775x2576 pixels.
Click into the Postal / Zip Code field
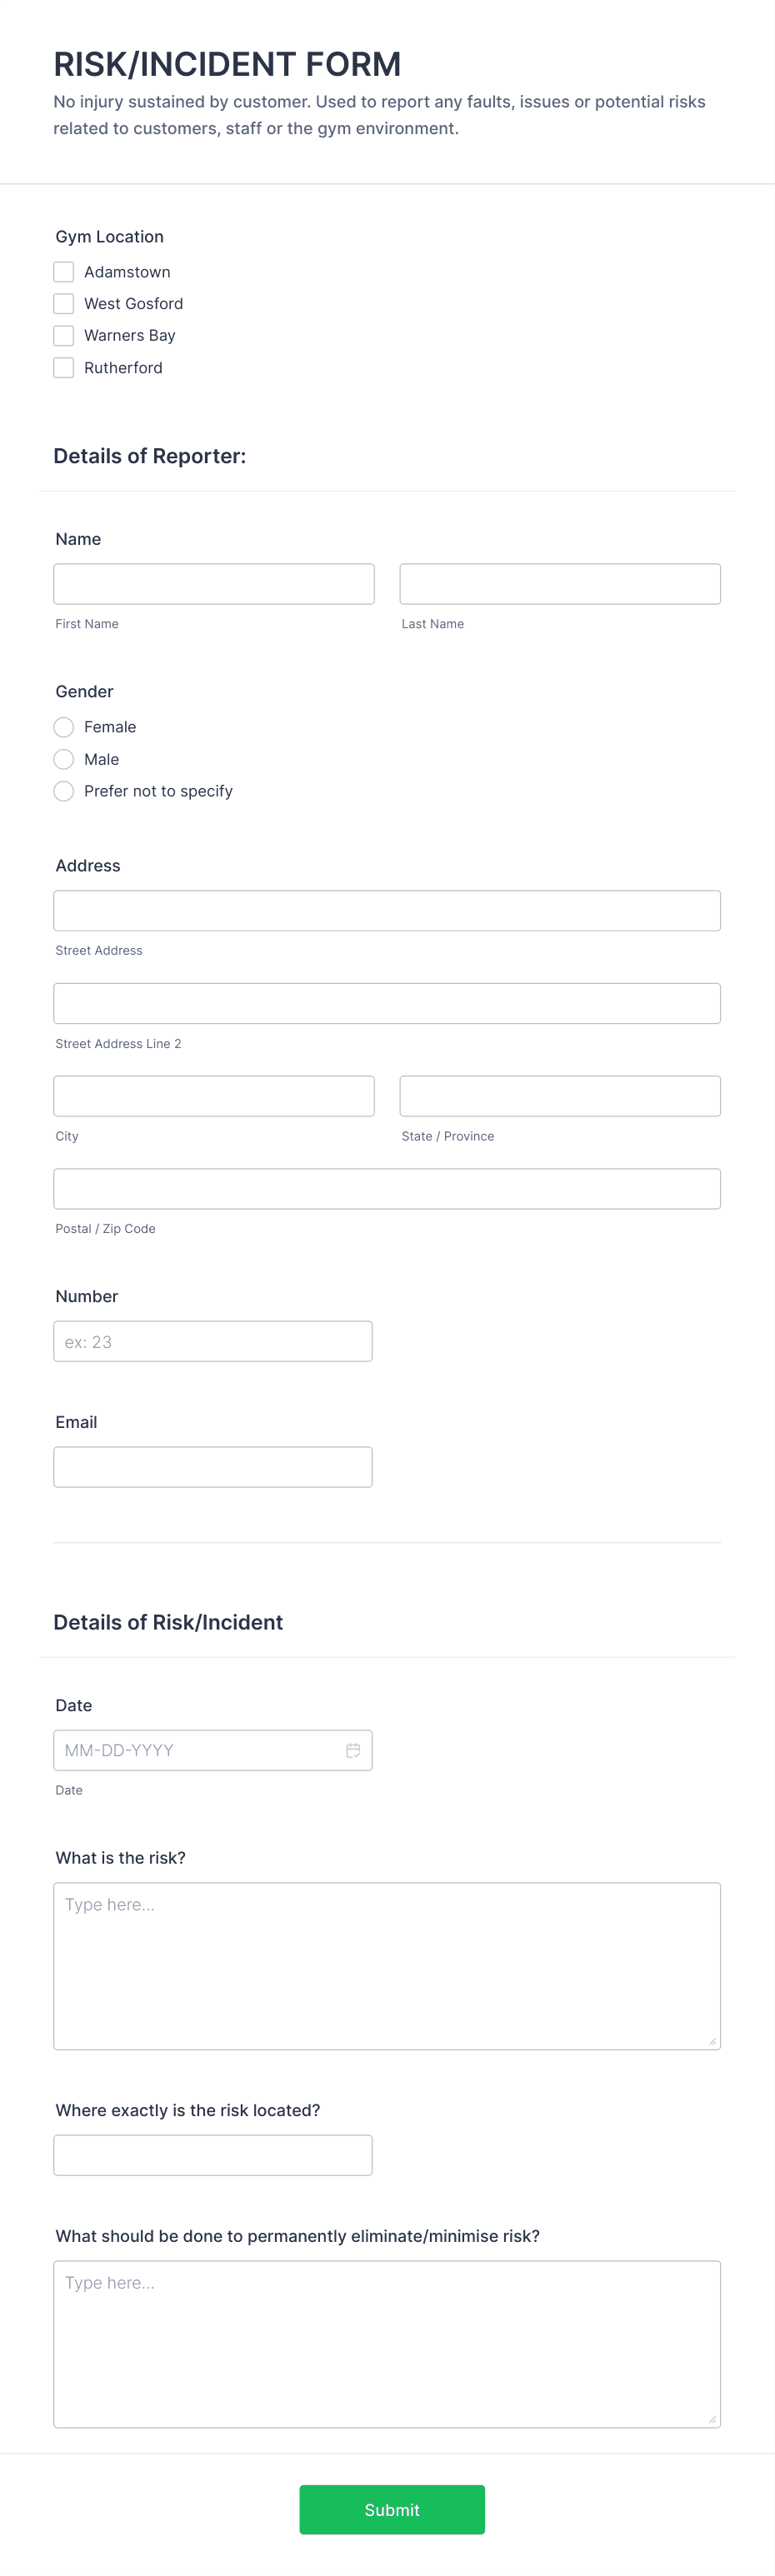coord(387,1188)
